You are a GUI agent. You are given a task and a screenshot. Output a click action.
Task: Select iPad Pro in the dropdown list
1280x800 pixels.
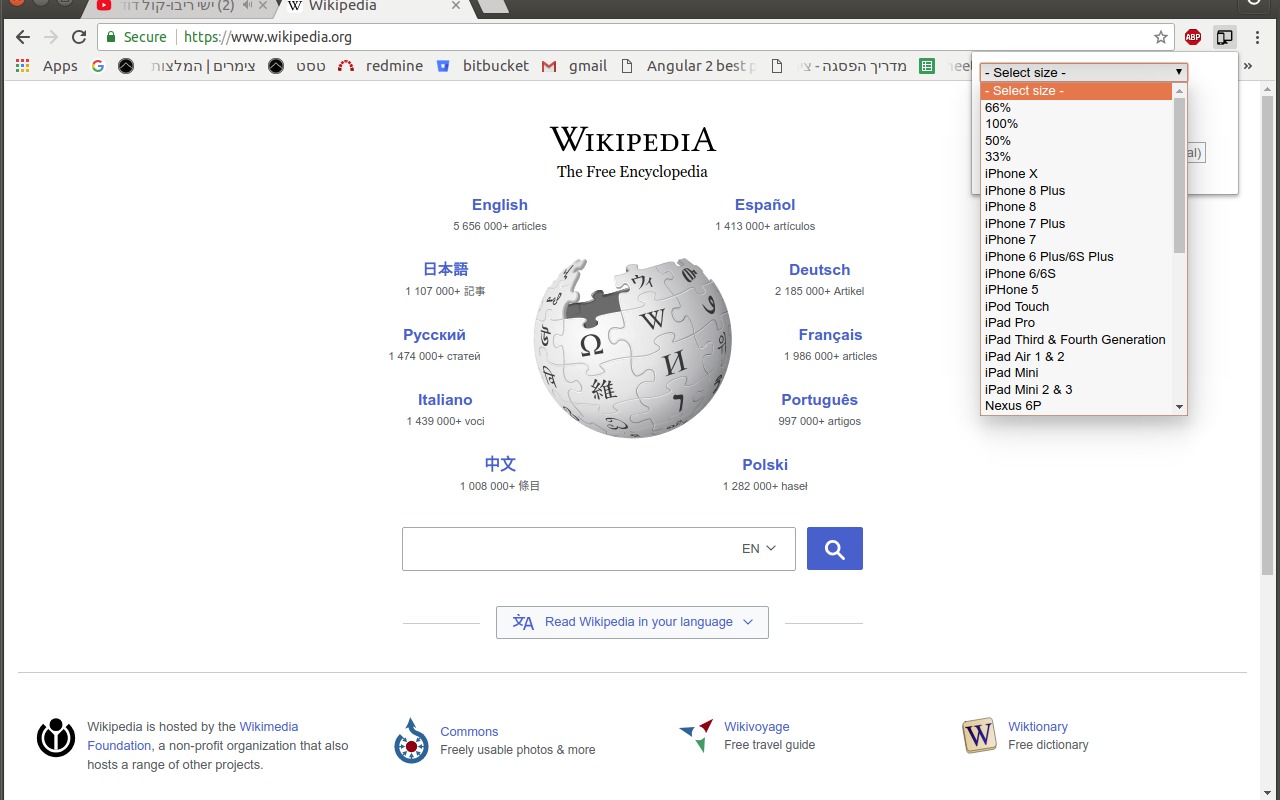point(1010,323)
